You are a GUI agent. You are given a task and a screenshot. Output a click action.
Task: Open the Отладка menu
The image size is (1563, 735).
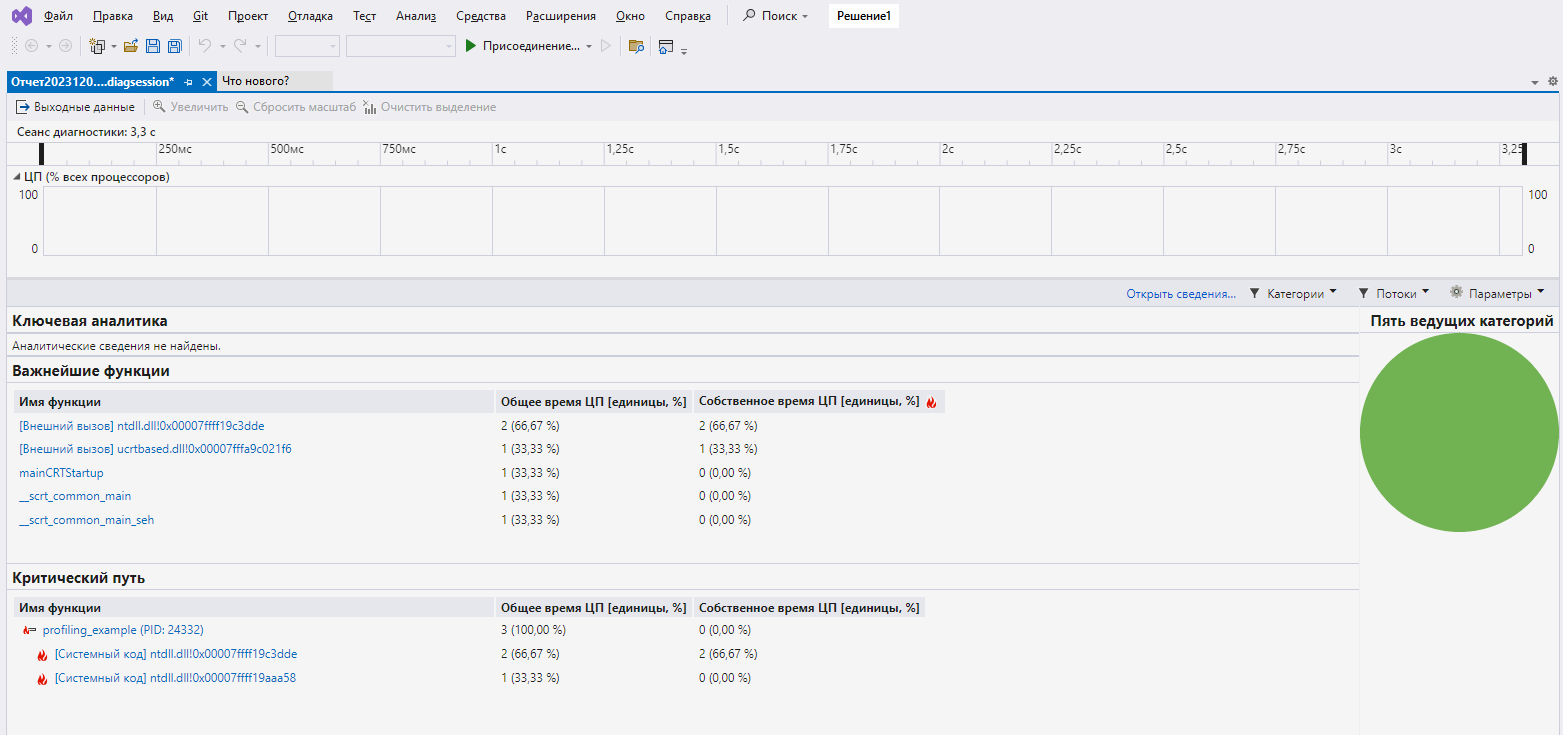311,16
